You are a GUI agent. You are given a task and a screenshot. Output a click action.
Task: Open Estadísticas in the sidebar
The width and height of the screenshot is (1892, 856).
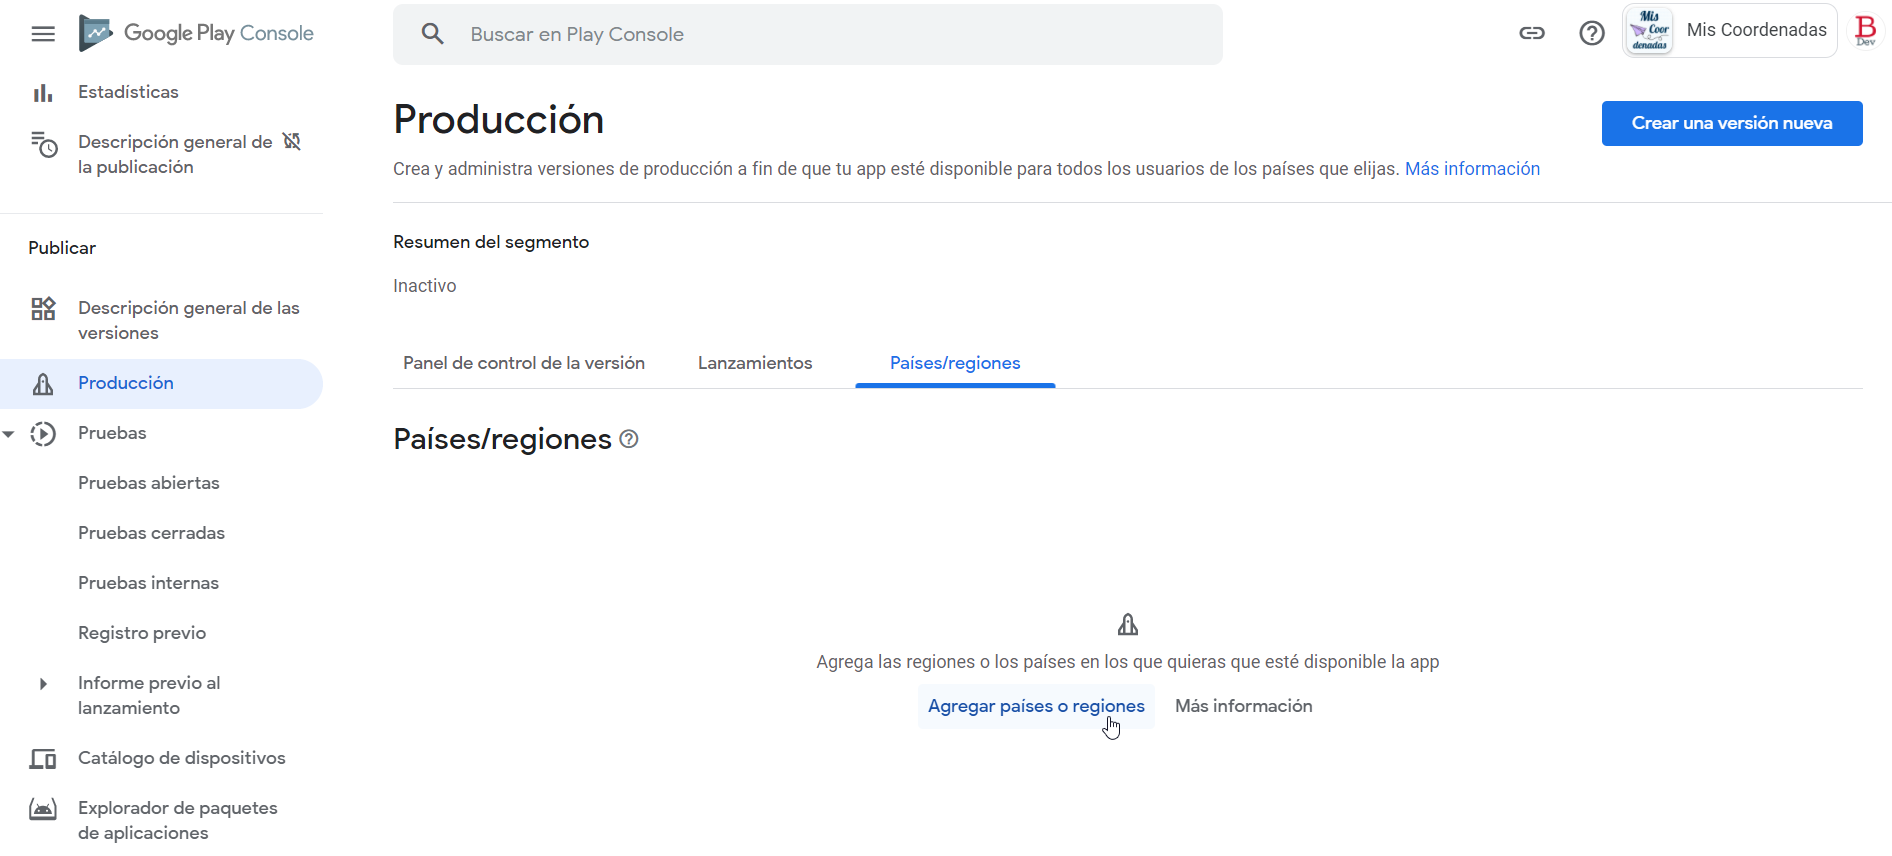128,92
